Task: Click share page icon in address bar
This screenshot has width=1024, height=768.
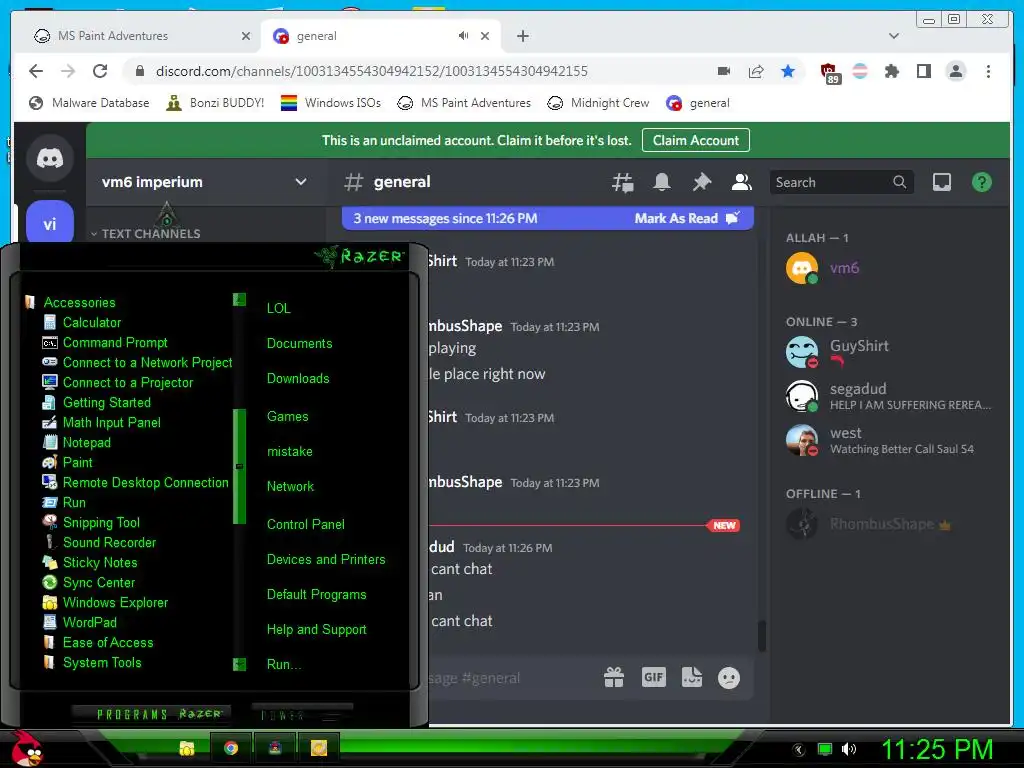Action: pos(756,71)
